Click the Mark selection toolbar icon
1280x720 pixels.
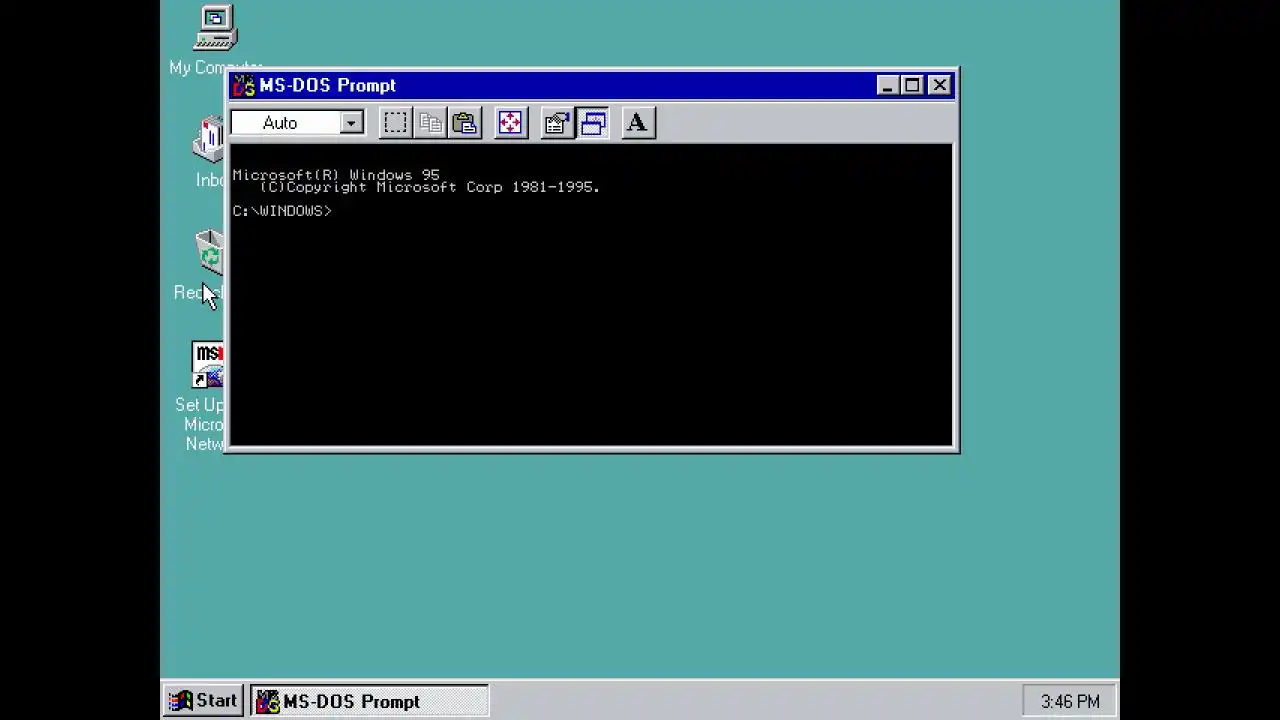pos(395,123)
